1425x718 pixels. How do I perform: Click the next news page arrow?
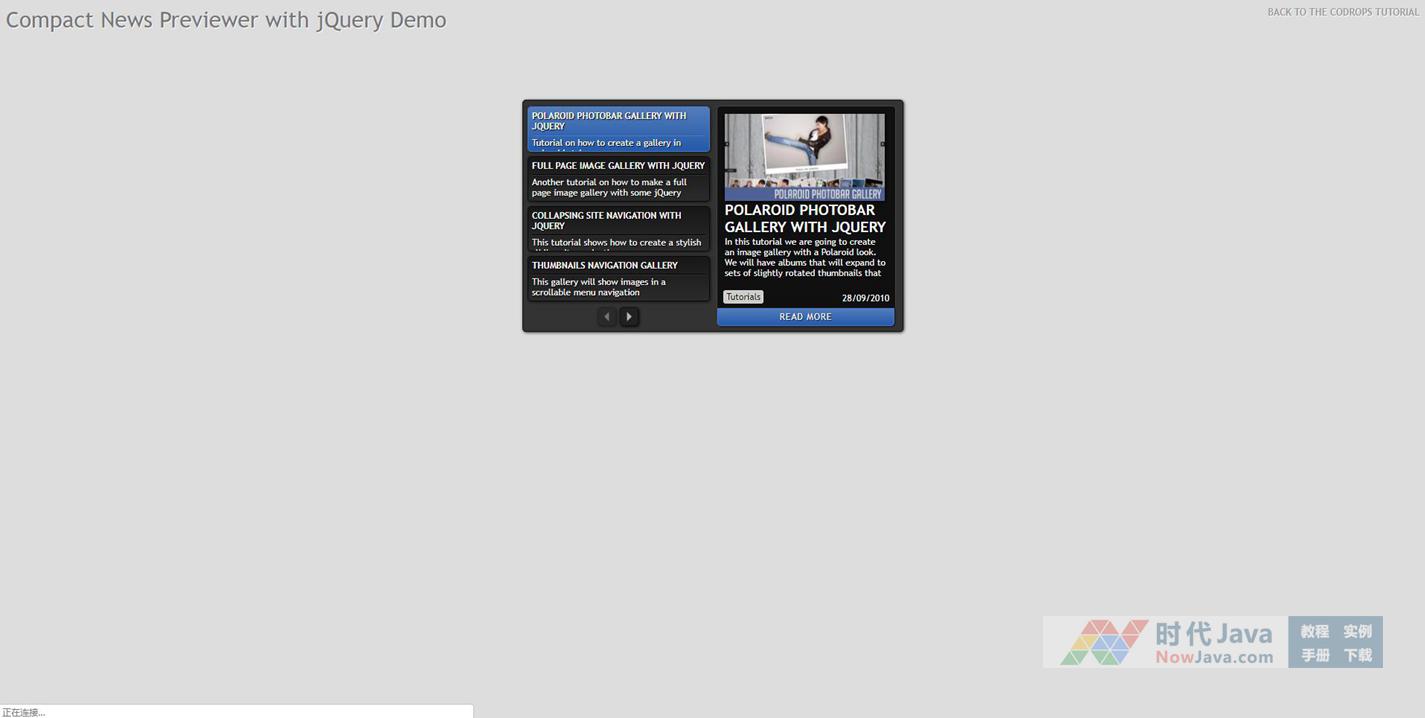(629, 317)
